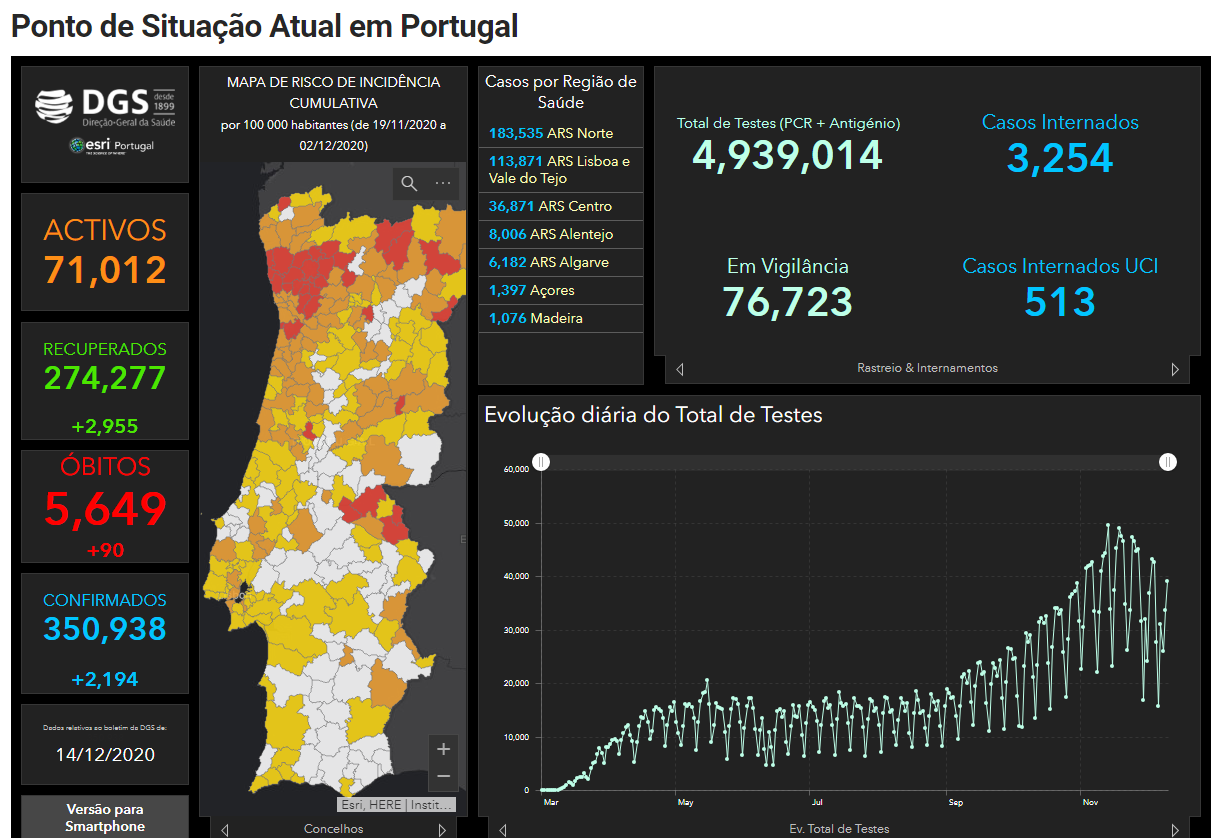Viewport: 1220px width, 838px height.
Task: Click Casos Internados UCI value 513
Action: 1060,302
